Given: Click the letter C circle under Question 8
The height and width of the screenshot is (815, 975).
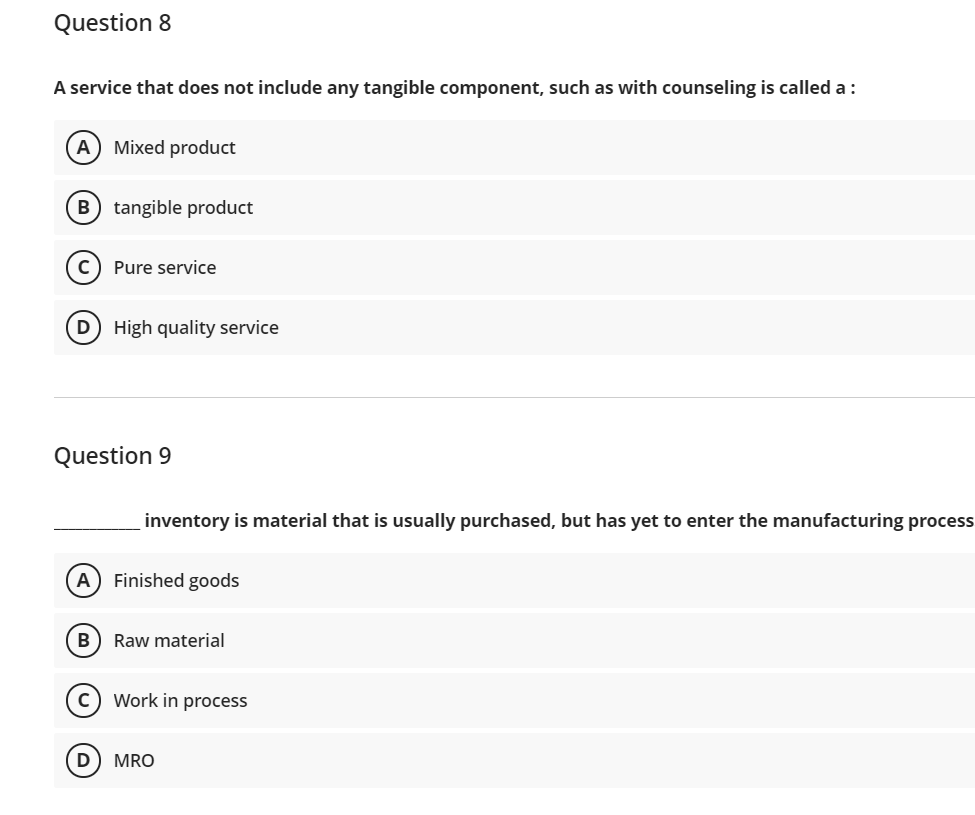Looking at the screenshot, I should click(x=83, y=267).
